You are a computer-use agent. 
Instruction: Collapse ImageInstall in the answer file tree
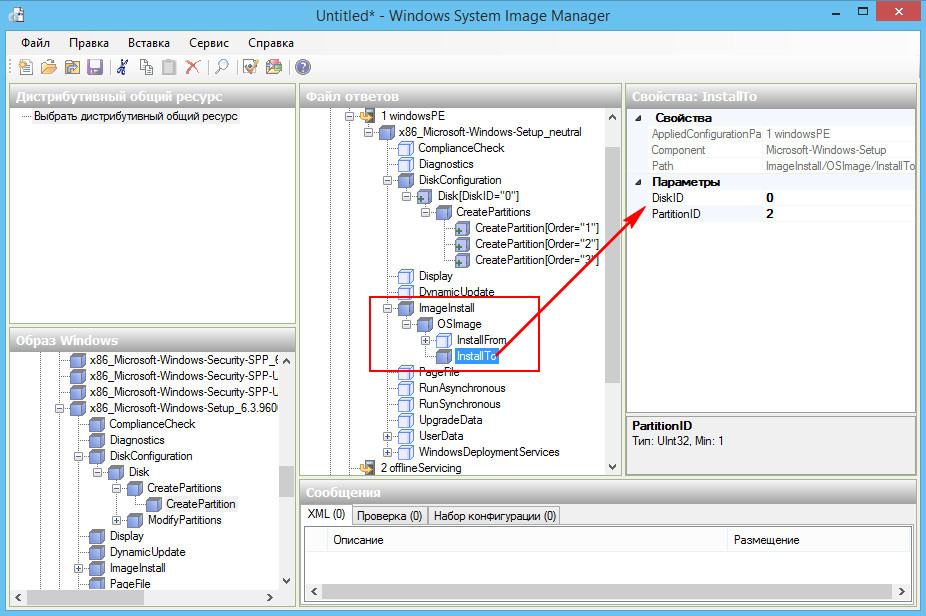point(387,308)
